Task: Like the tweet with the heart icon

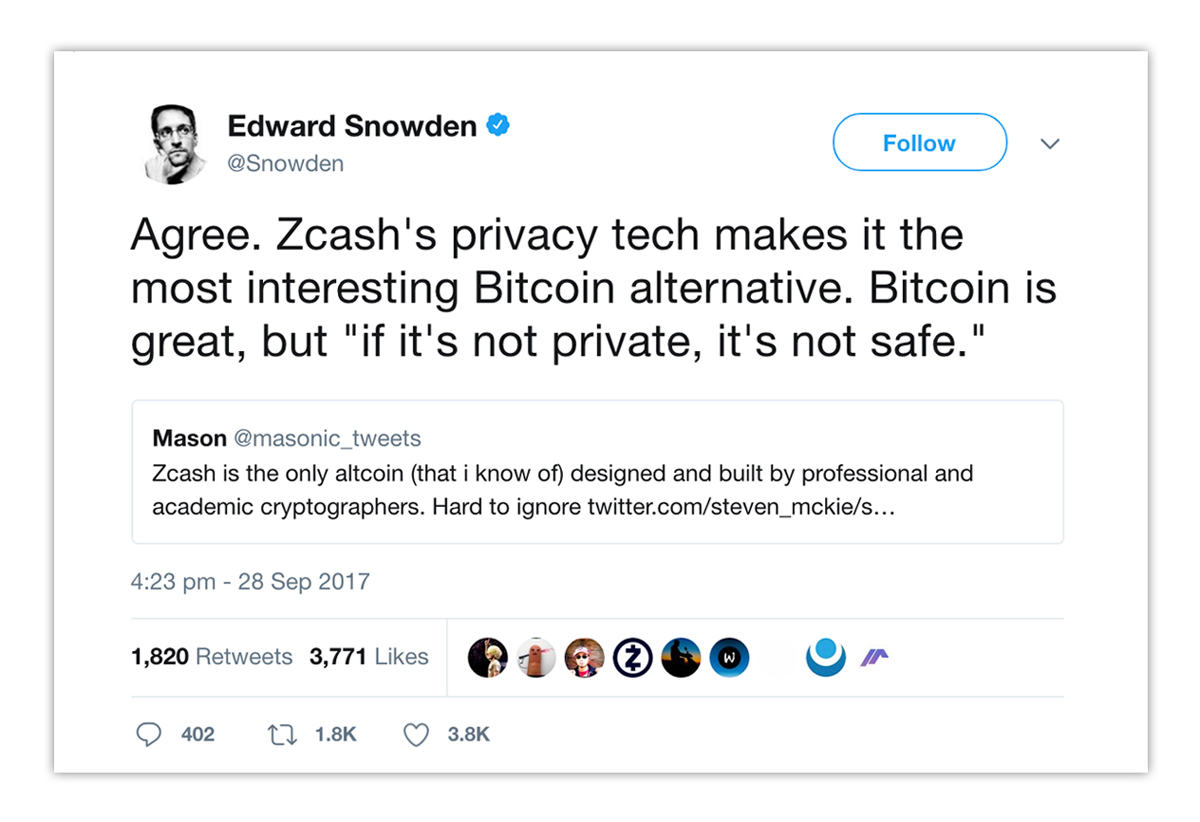Action: pos(416,735)
